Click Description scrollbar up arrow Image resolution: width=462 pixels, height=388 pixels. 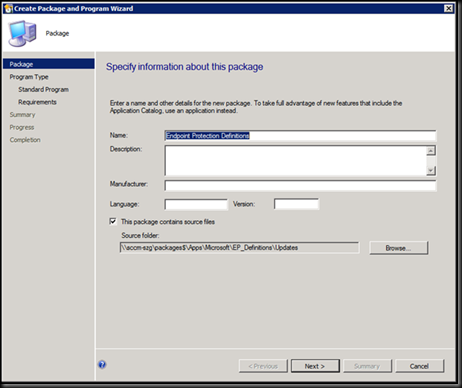tap(431, 151)
